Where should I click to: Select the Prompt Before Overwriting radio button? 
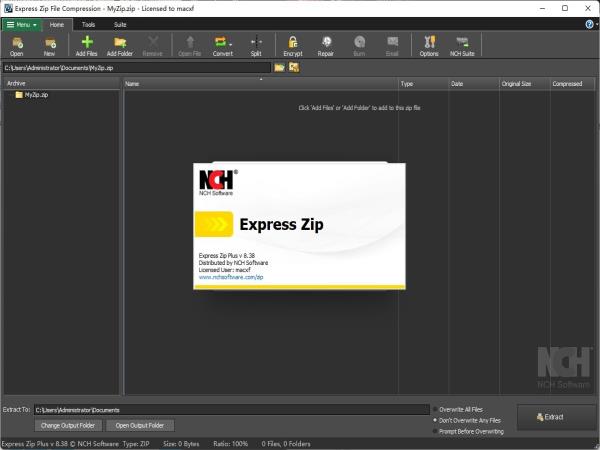435,431
